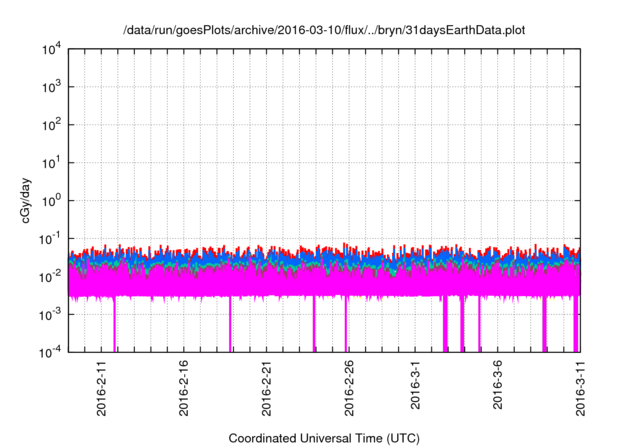Click the 10^3 y-axis tick label
640x448 pixels.
(52, 87)
